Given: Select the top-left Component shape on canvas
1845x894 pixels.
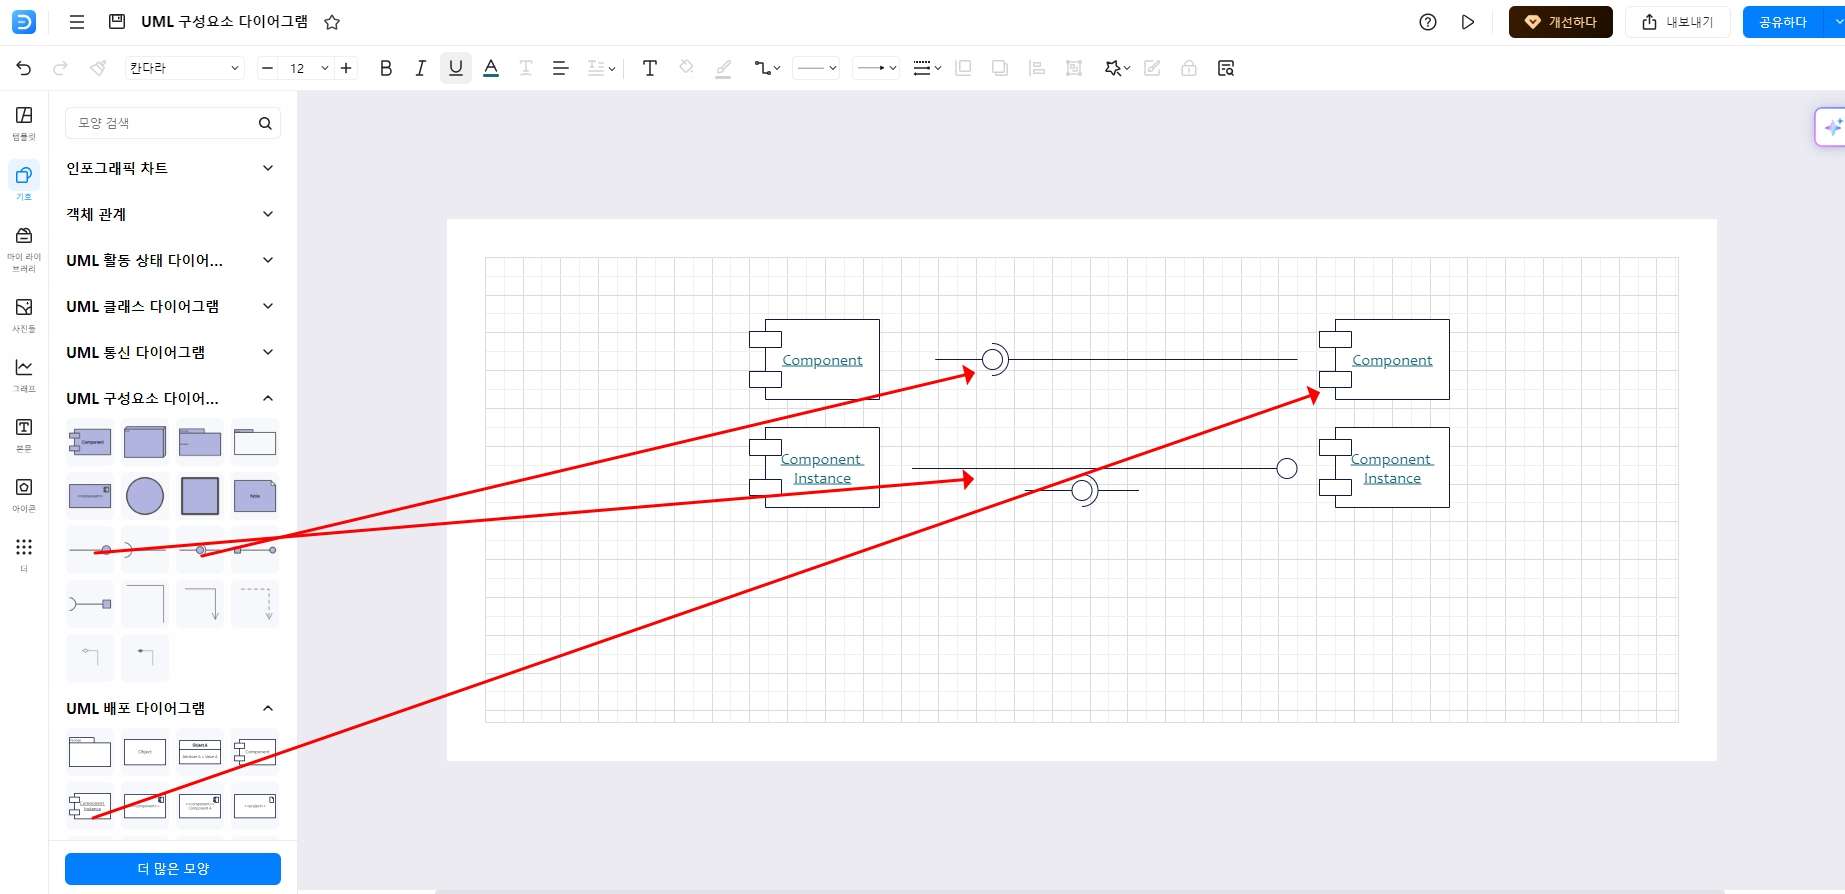Looking at the screenshot, I should click(x=814, y=359).
